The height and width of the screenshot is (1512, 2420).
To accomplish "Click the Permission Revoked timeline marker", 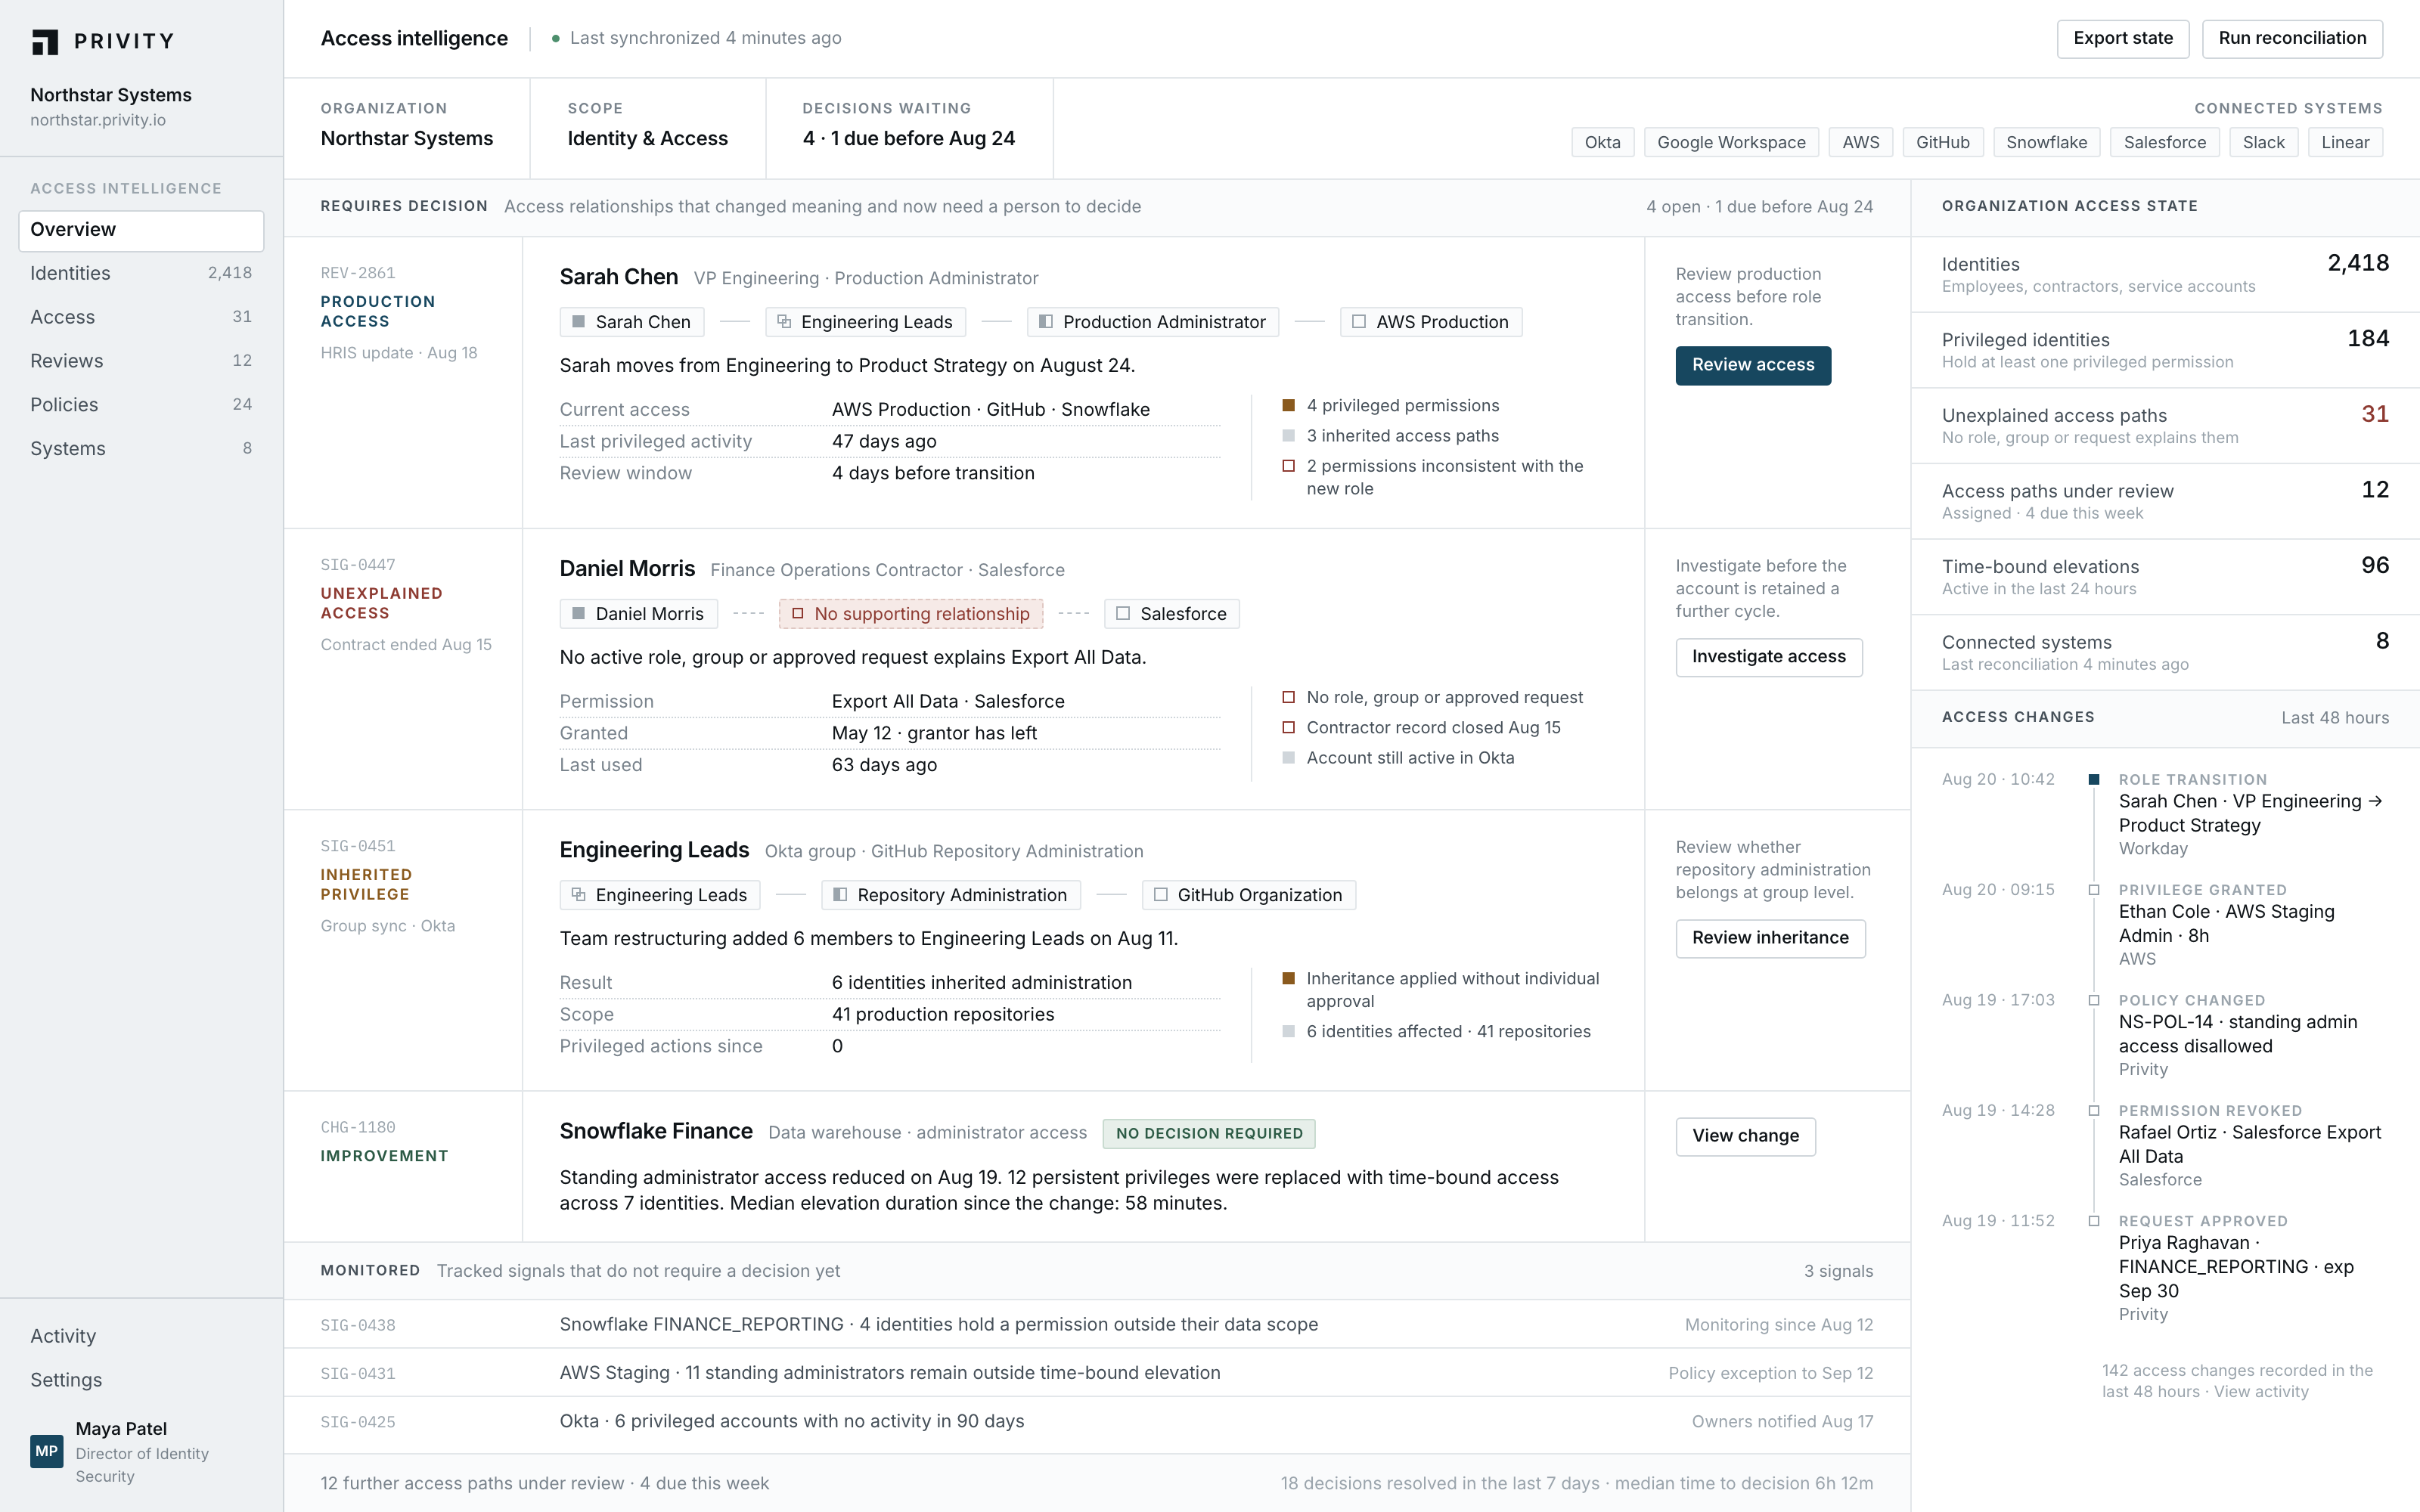I will click(x=2094, y=1110).
